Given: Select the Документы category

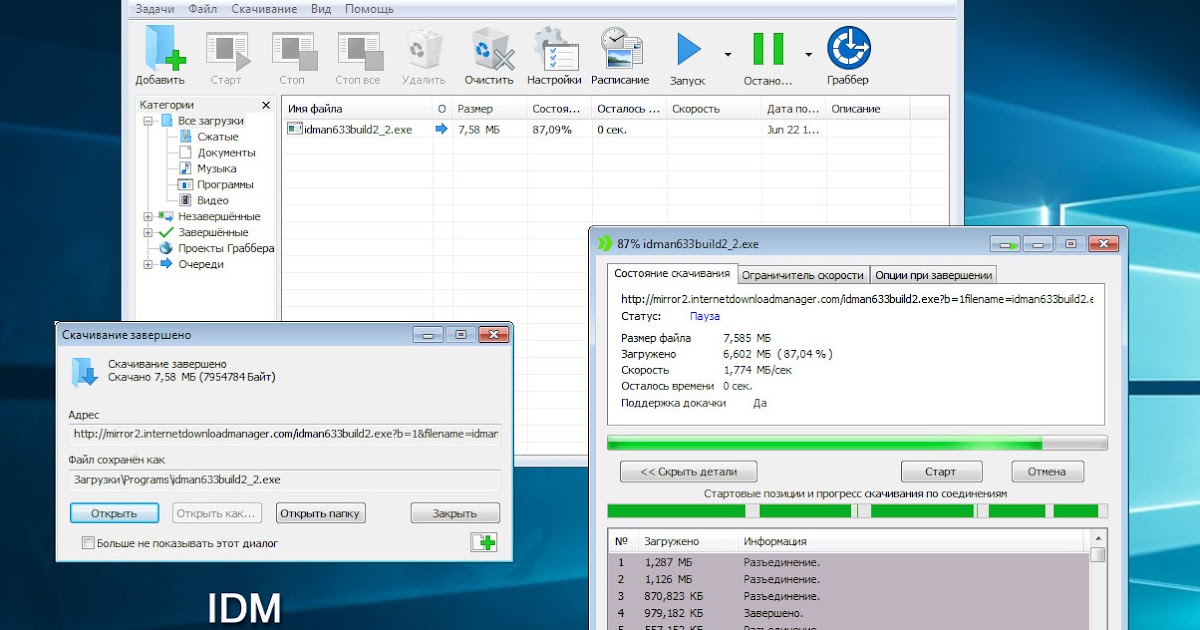Looking at the screenshot, I should click(x=226, y=153).
